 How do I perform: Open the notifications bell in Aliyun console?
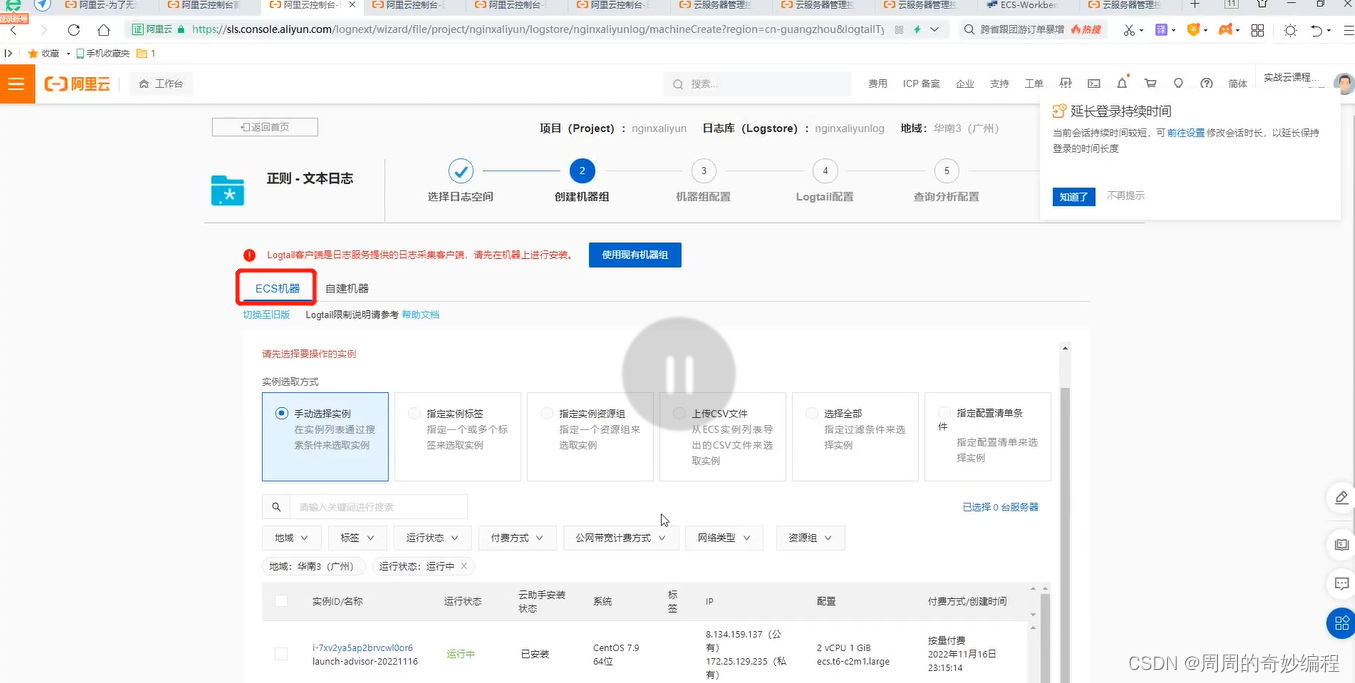click(1122, 83)
